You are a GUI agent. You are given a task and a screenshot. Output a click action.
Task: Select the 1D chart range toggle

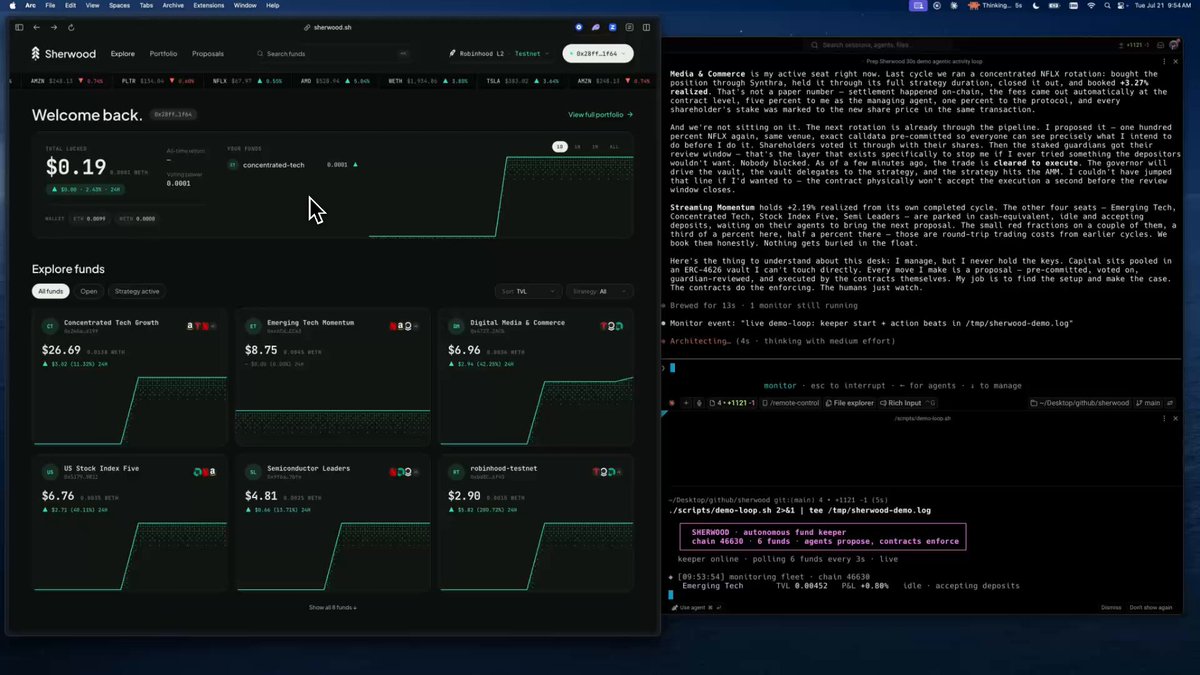[x=560, y=147]
